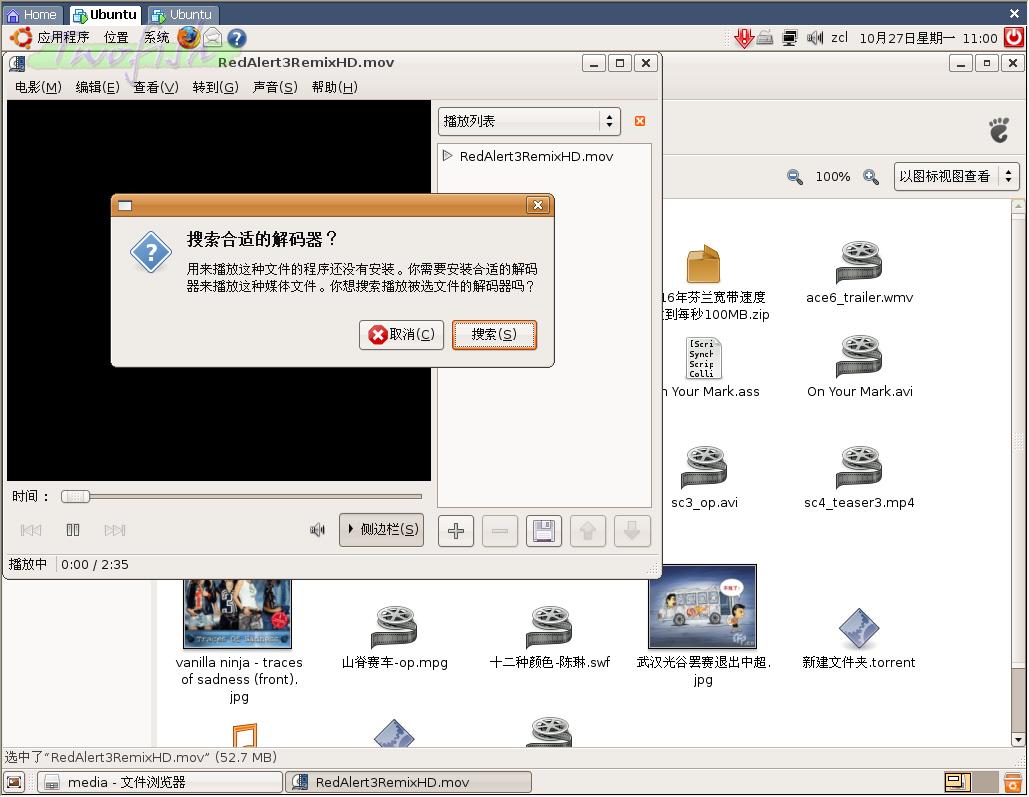Image resolution: width=1029 pixels, height=797 pixels.
Task: Expand the 播放列表 playlist sidebar dropdown
Action: pos(529,121)
